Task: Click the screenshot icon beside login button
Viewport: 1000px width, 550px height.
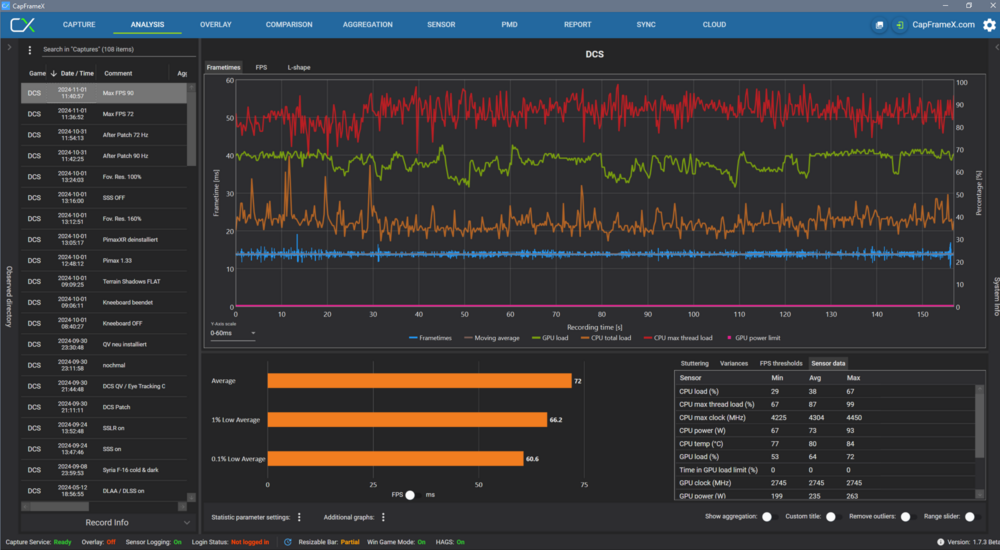Action: (x=879, y=24)
